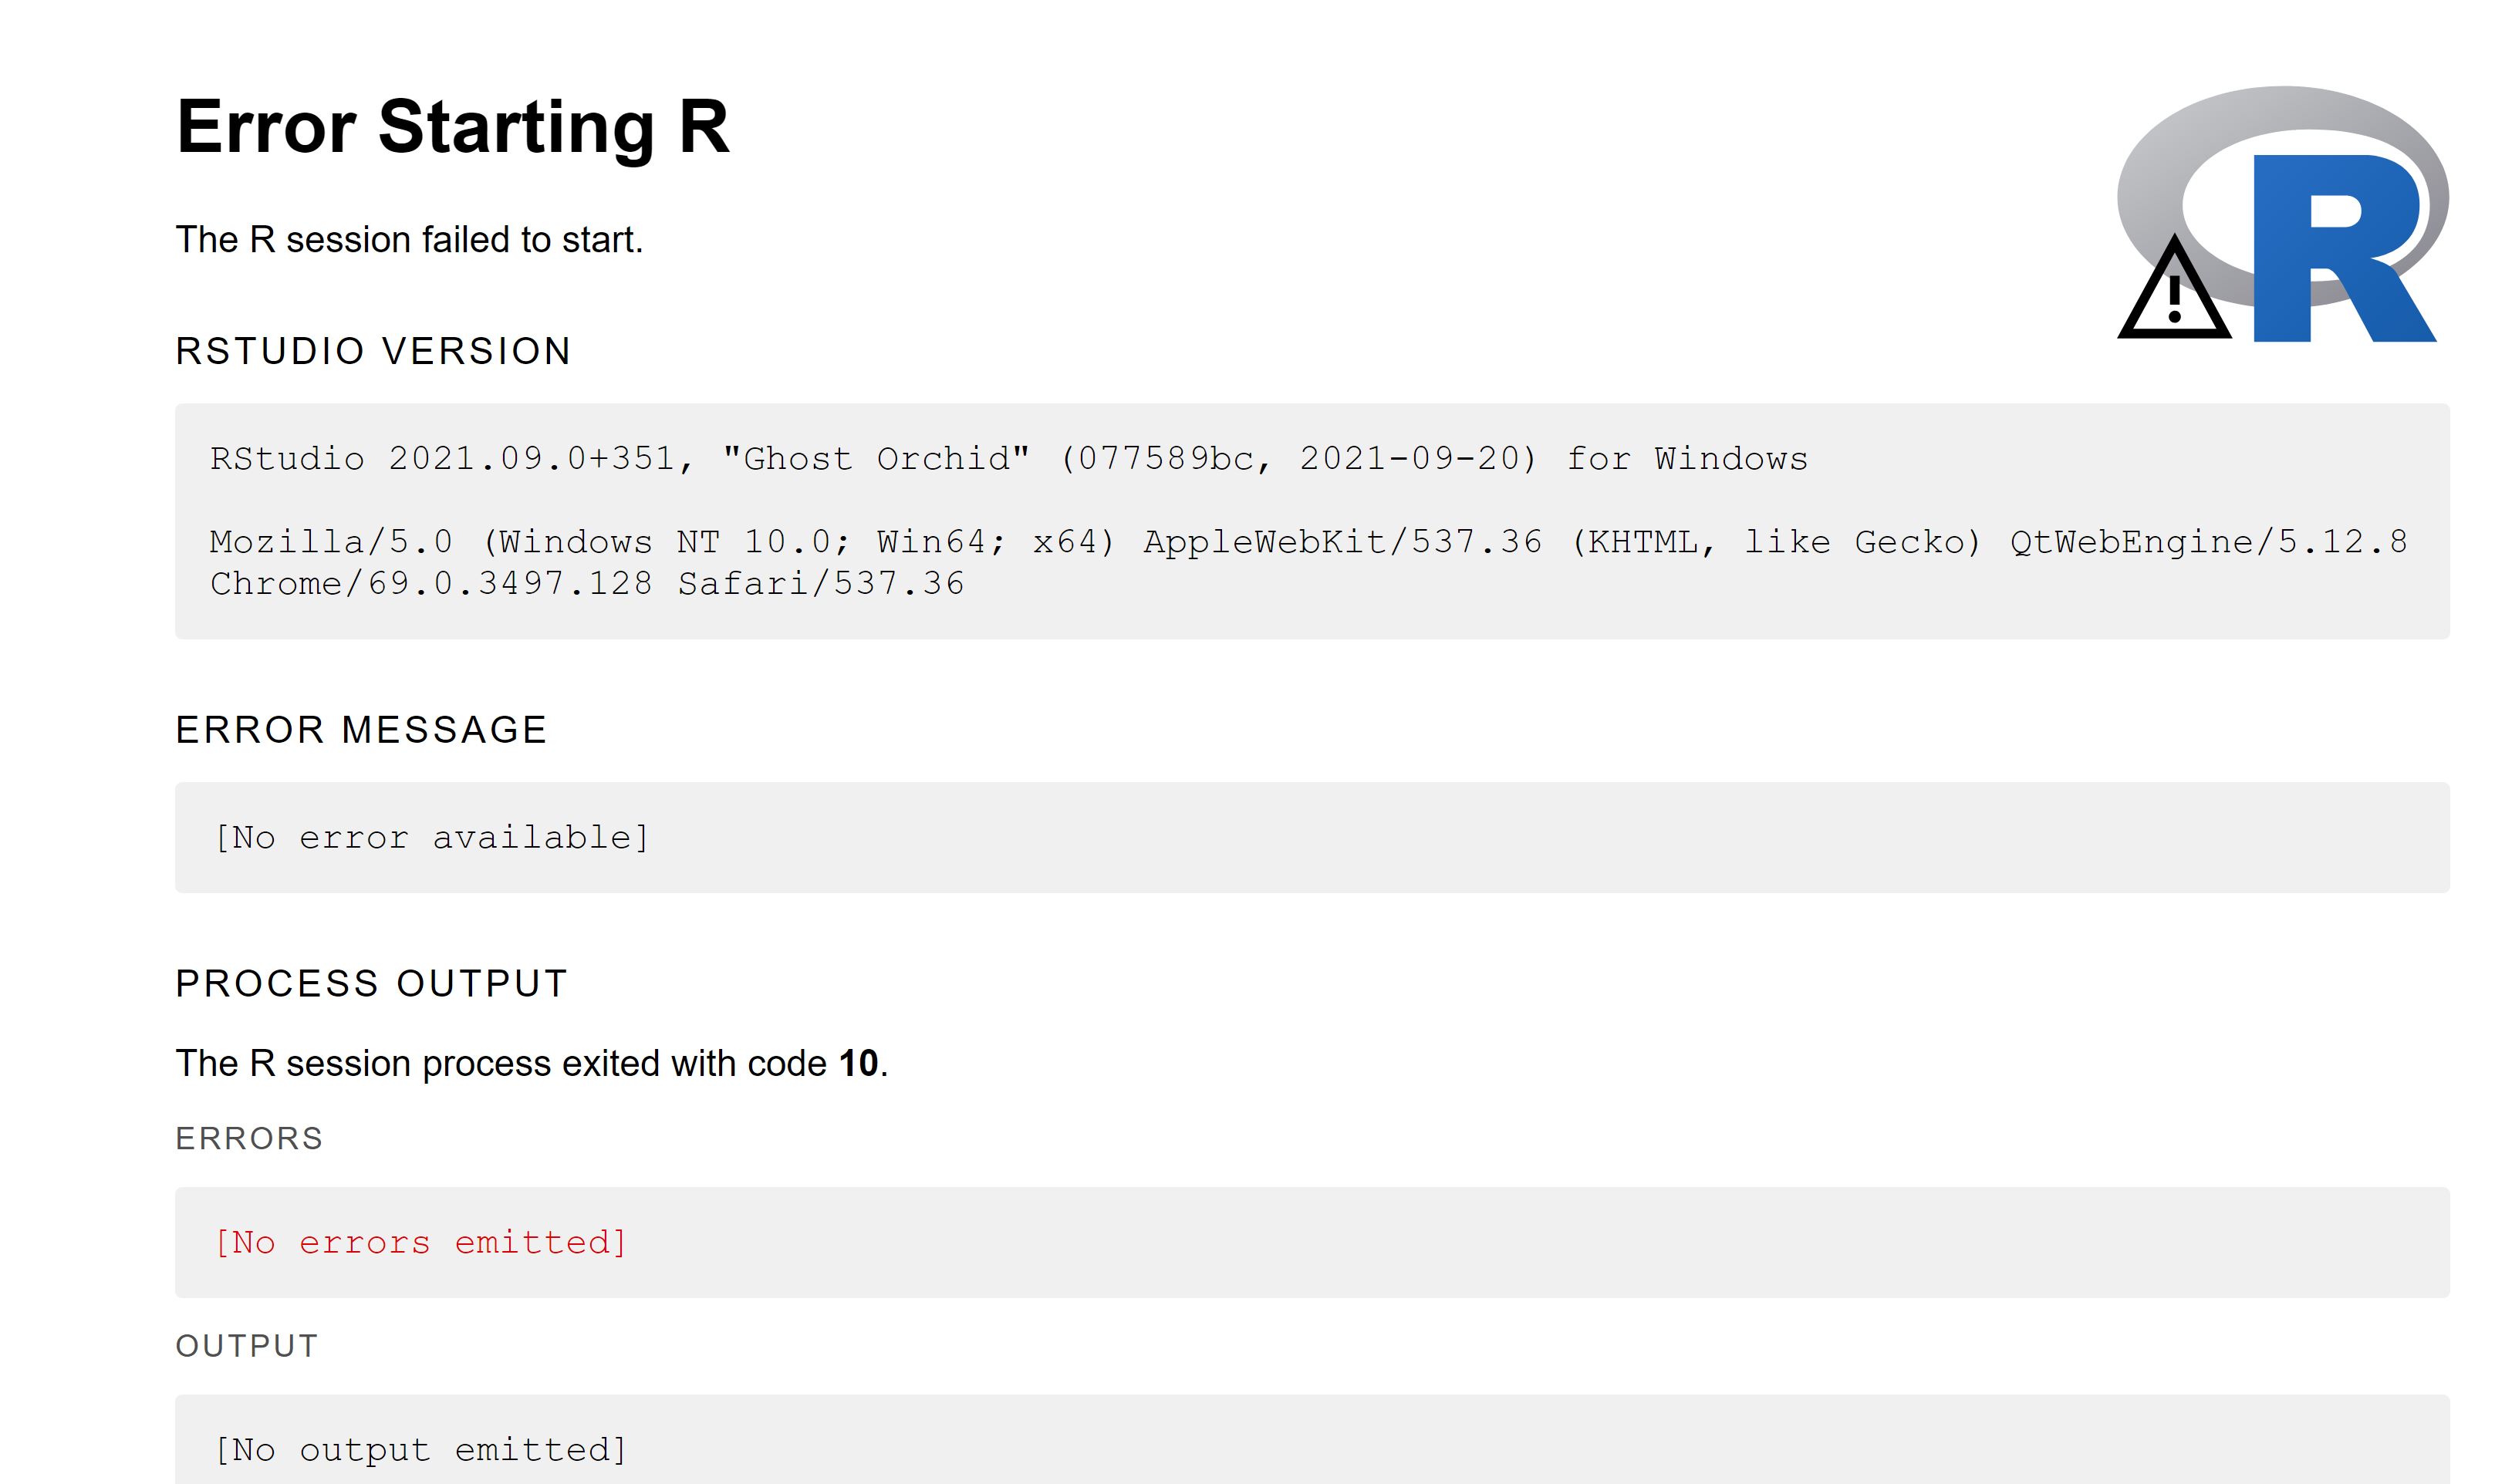Screen dimensions: 2495x1484
Task: Click the ERROR MESSAGE section heading
Action: point(361,730)
